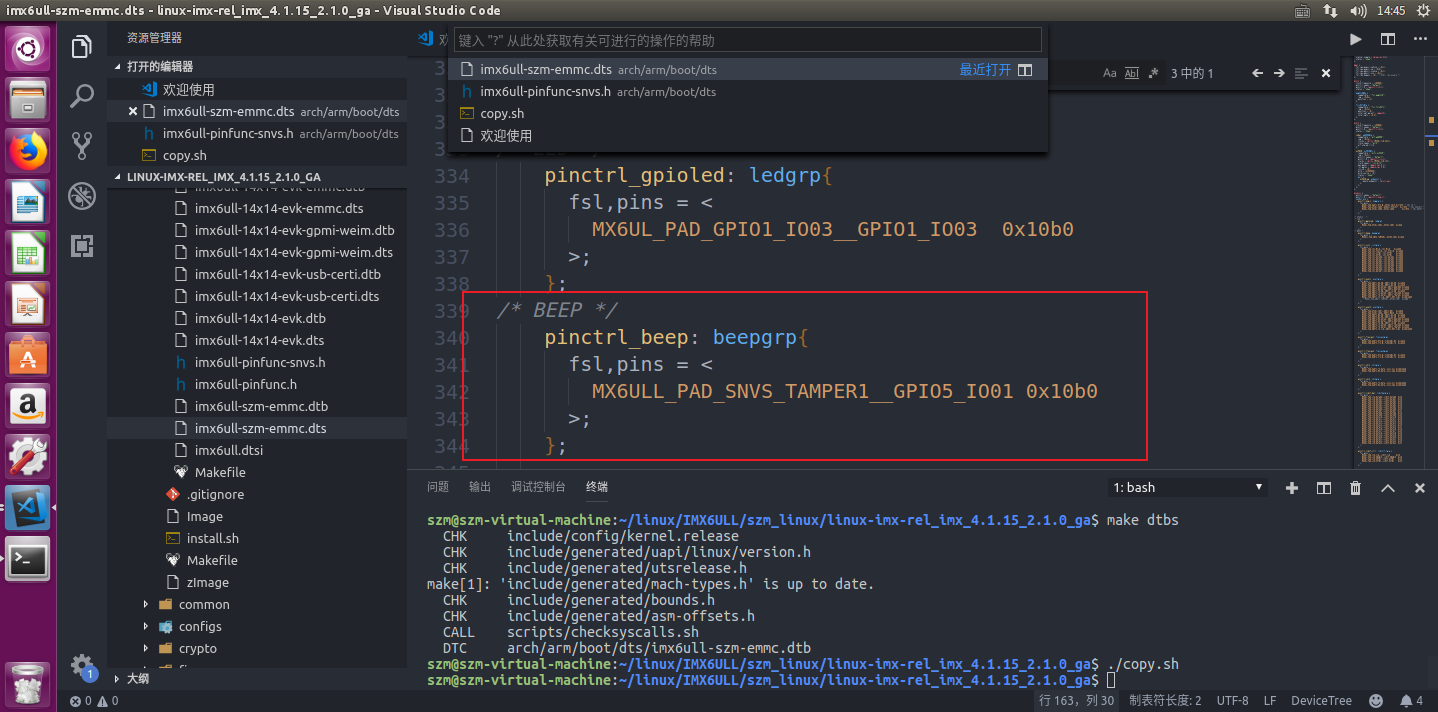Change indentation 制表符长度: 2

click(1165, 701)
